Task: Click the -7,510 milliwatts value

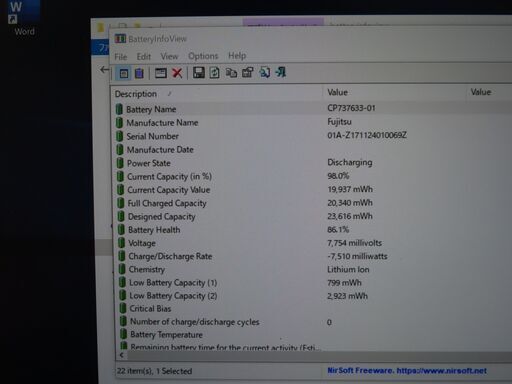Action: pos(357,256)
